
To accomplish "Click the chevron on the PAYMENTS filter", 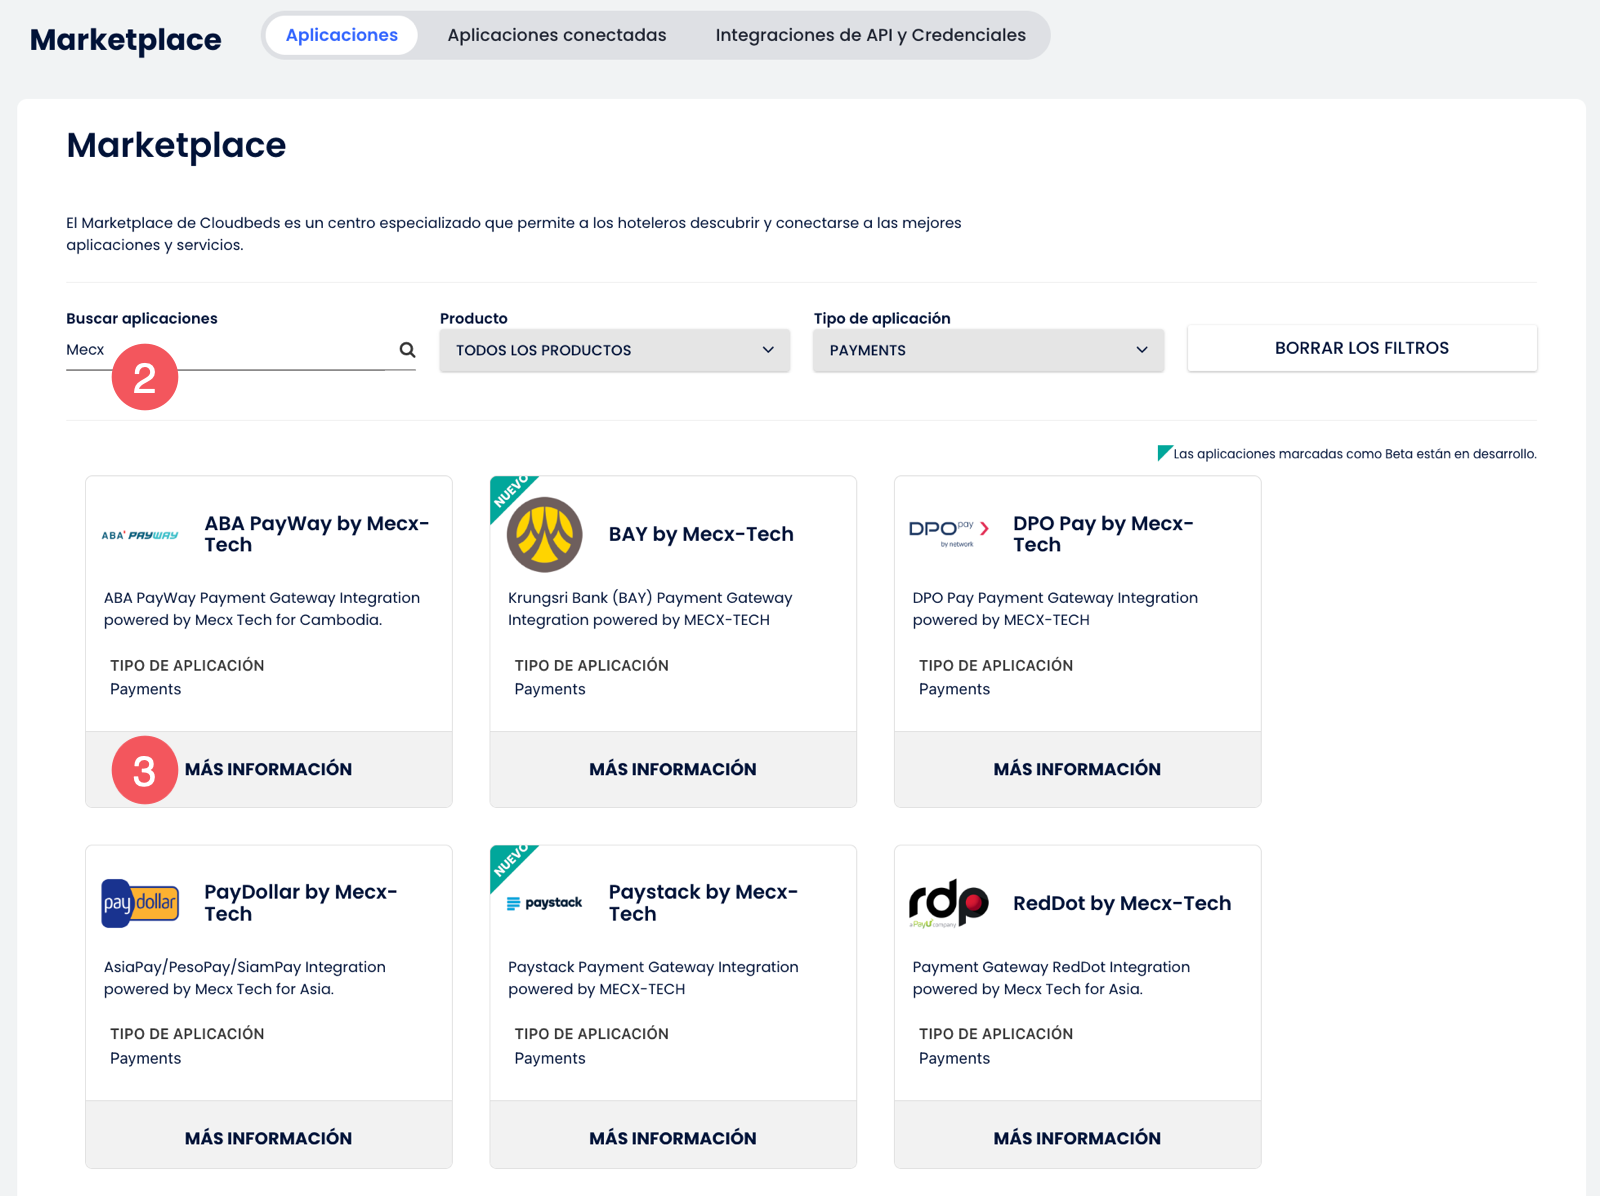I will (x=1142, y=350).
